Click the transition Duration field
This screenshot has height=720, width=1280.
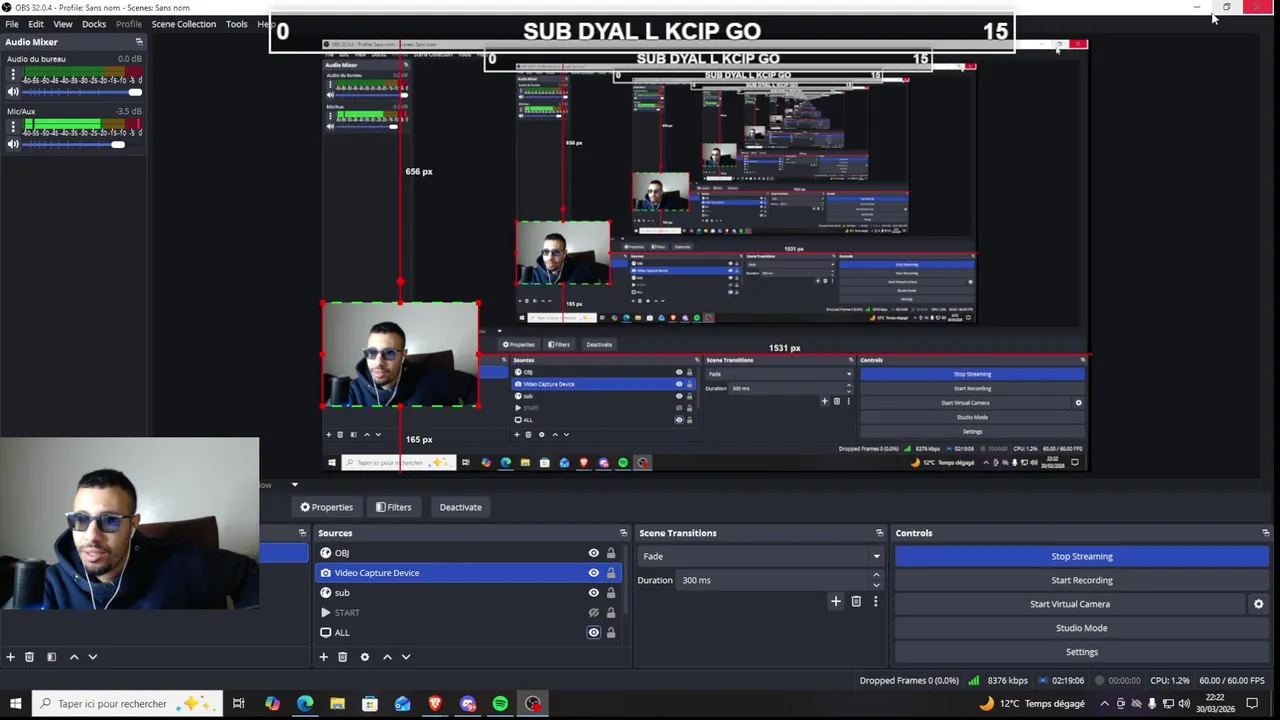(x=774, y=580)
